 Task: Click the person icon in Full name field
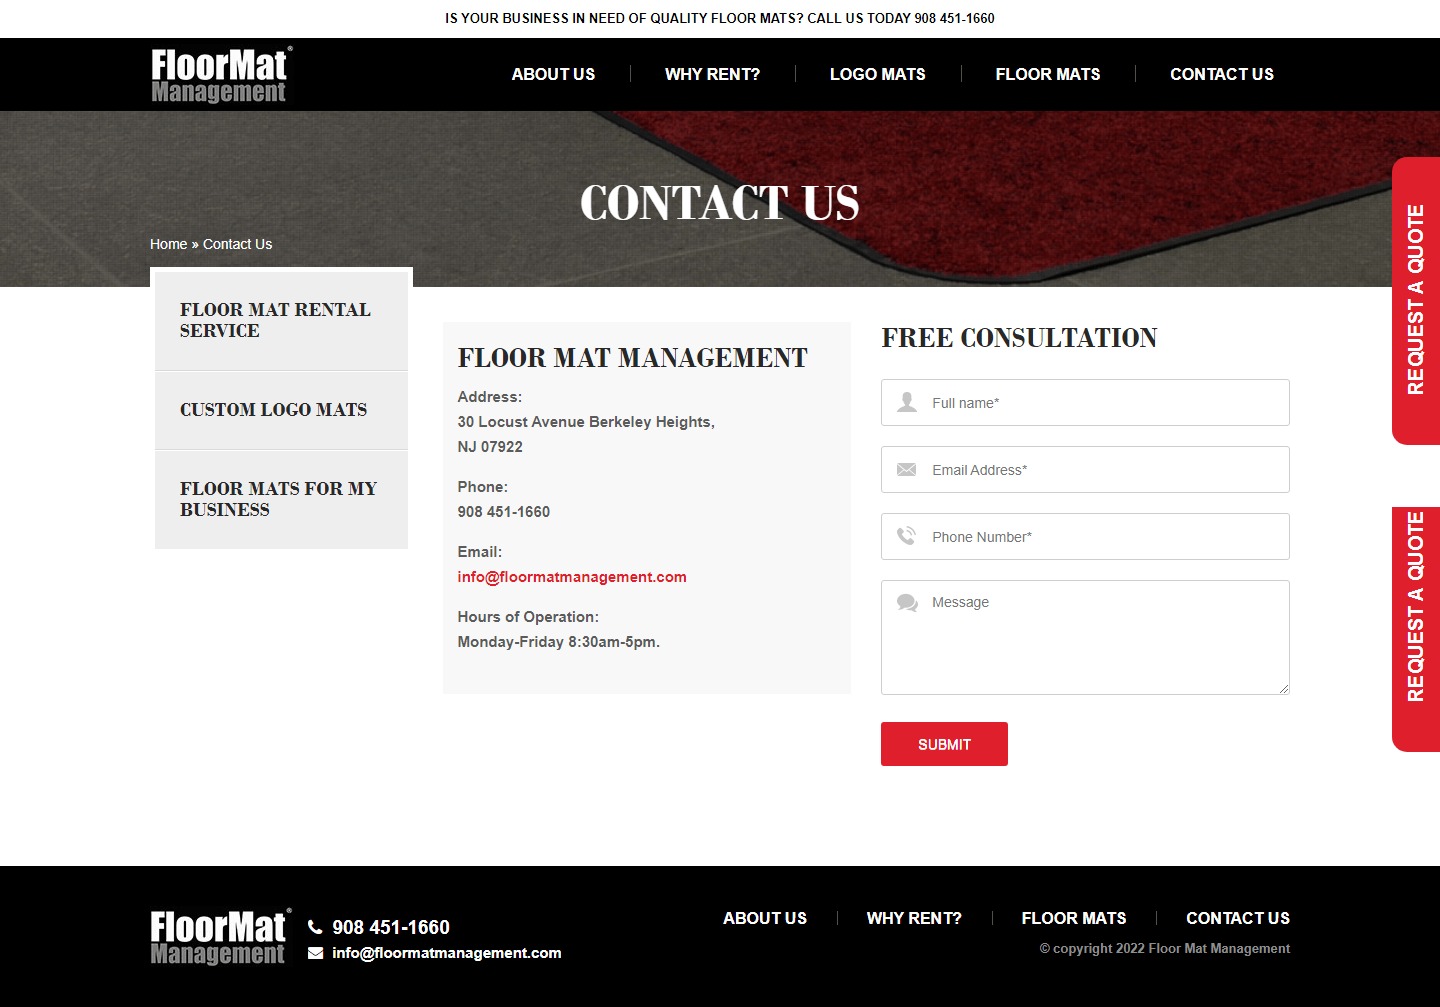click(906, 401)
